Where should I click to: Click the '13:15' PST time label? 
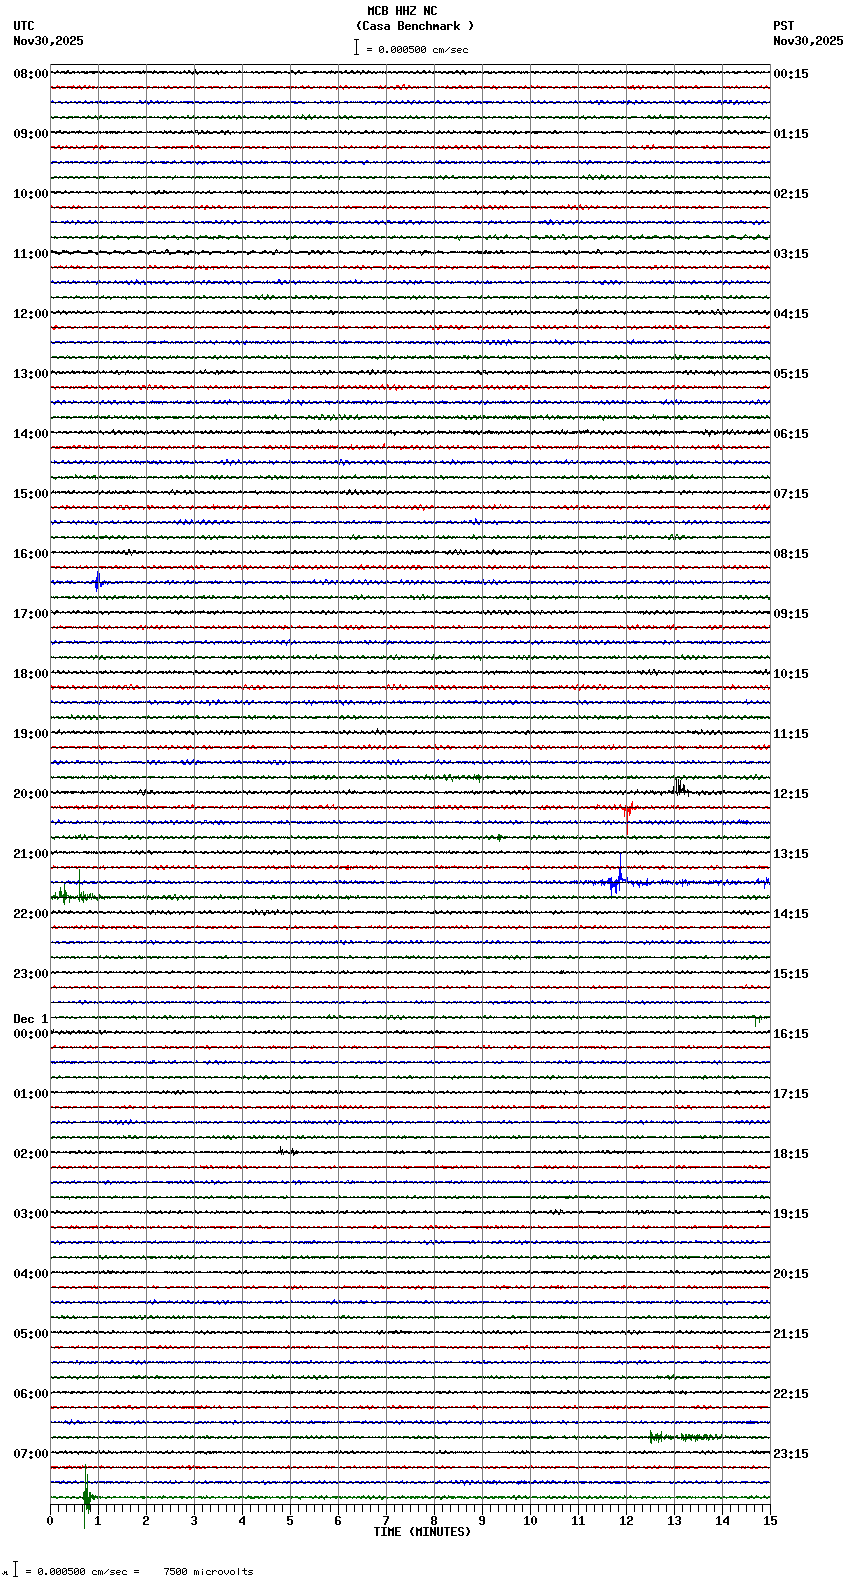(791, 854)
